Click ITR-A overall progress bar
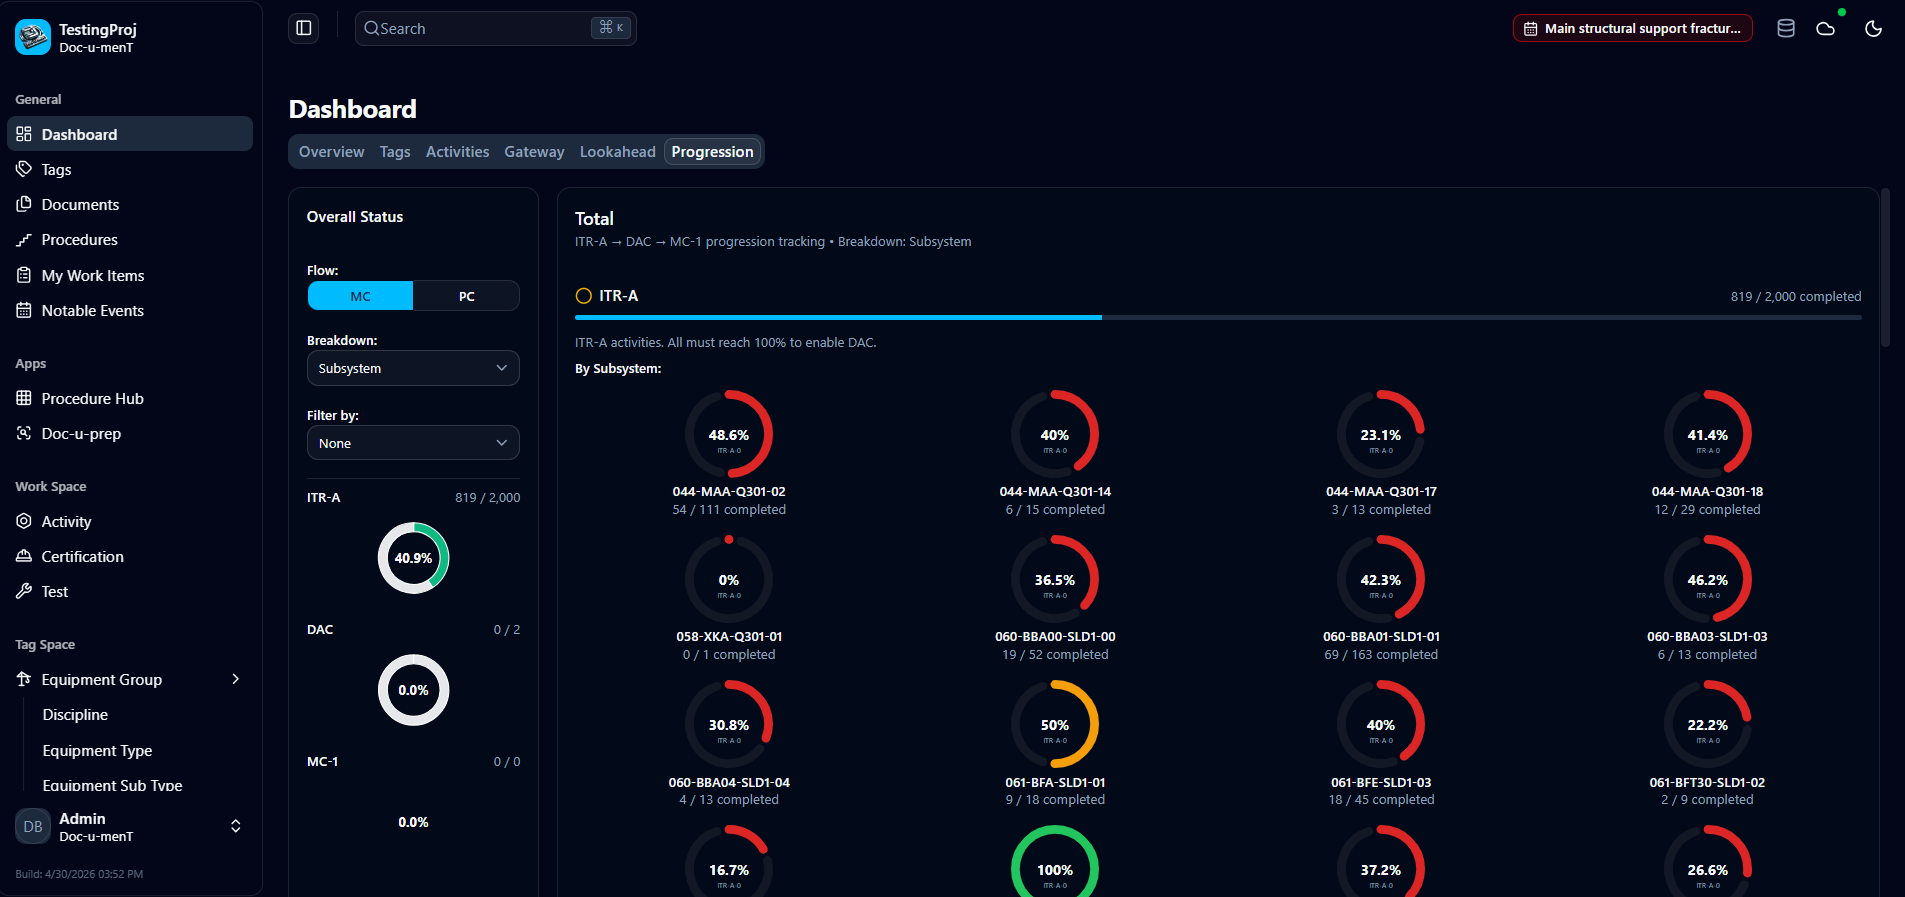The width and height of the screenshot is (1905, 897). [1218, 318]
